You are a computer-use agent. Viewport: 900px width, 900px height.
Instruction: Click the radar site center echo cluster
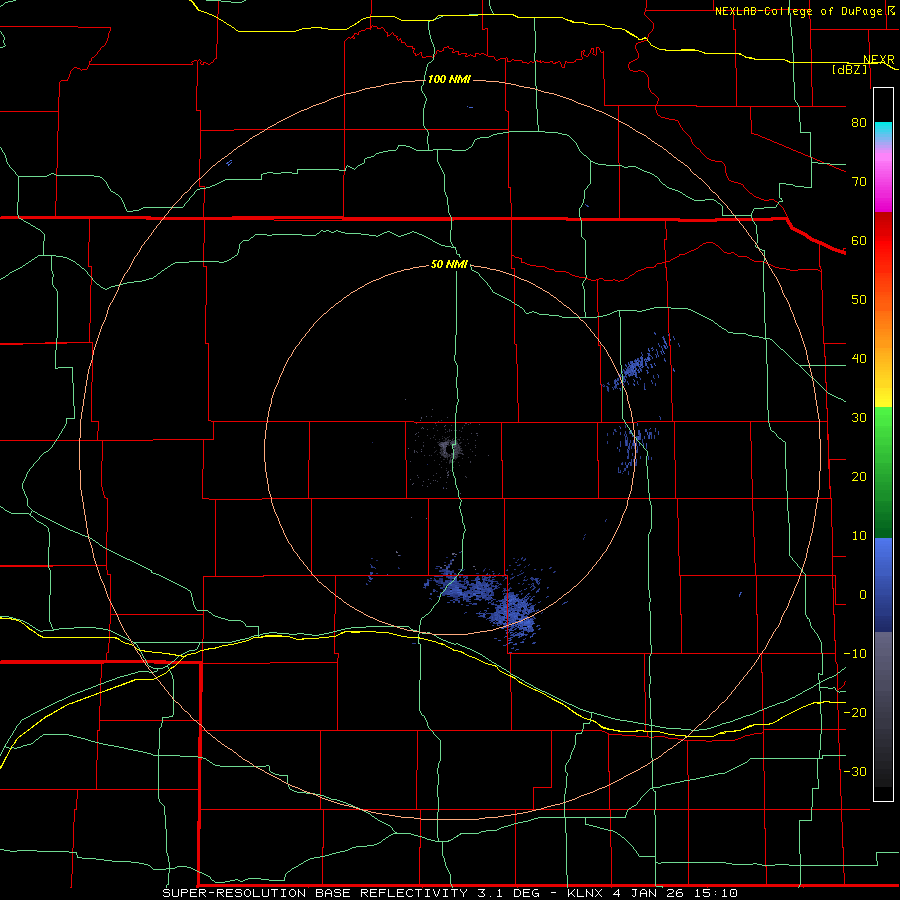(x=448, y=448)
